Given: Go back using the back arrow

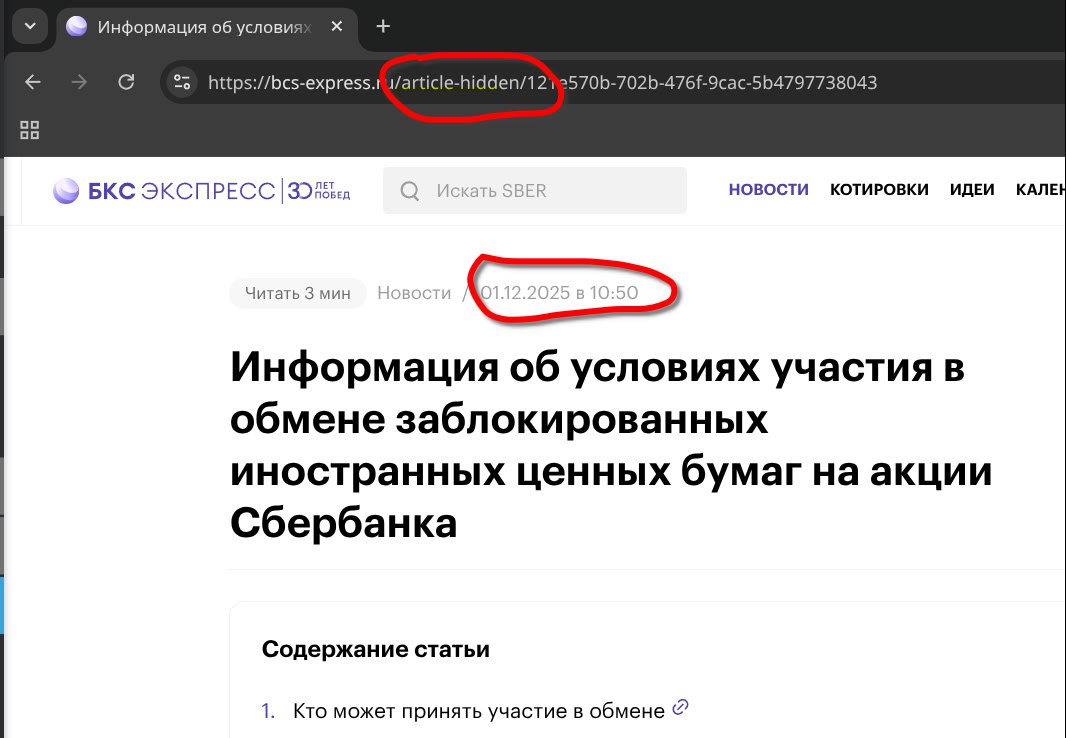Looking at the screenshot, I should point(33,82).
